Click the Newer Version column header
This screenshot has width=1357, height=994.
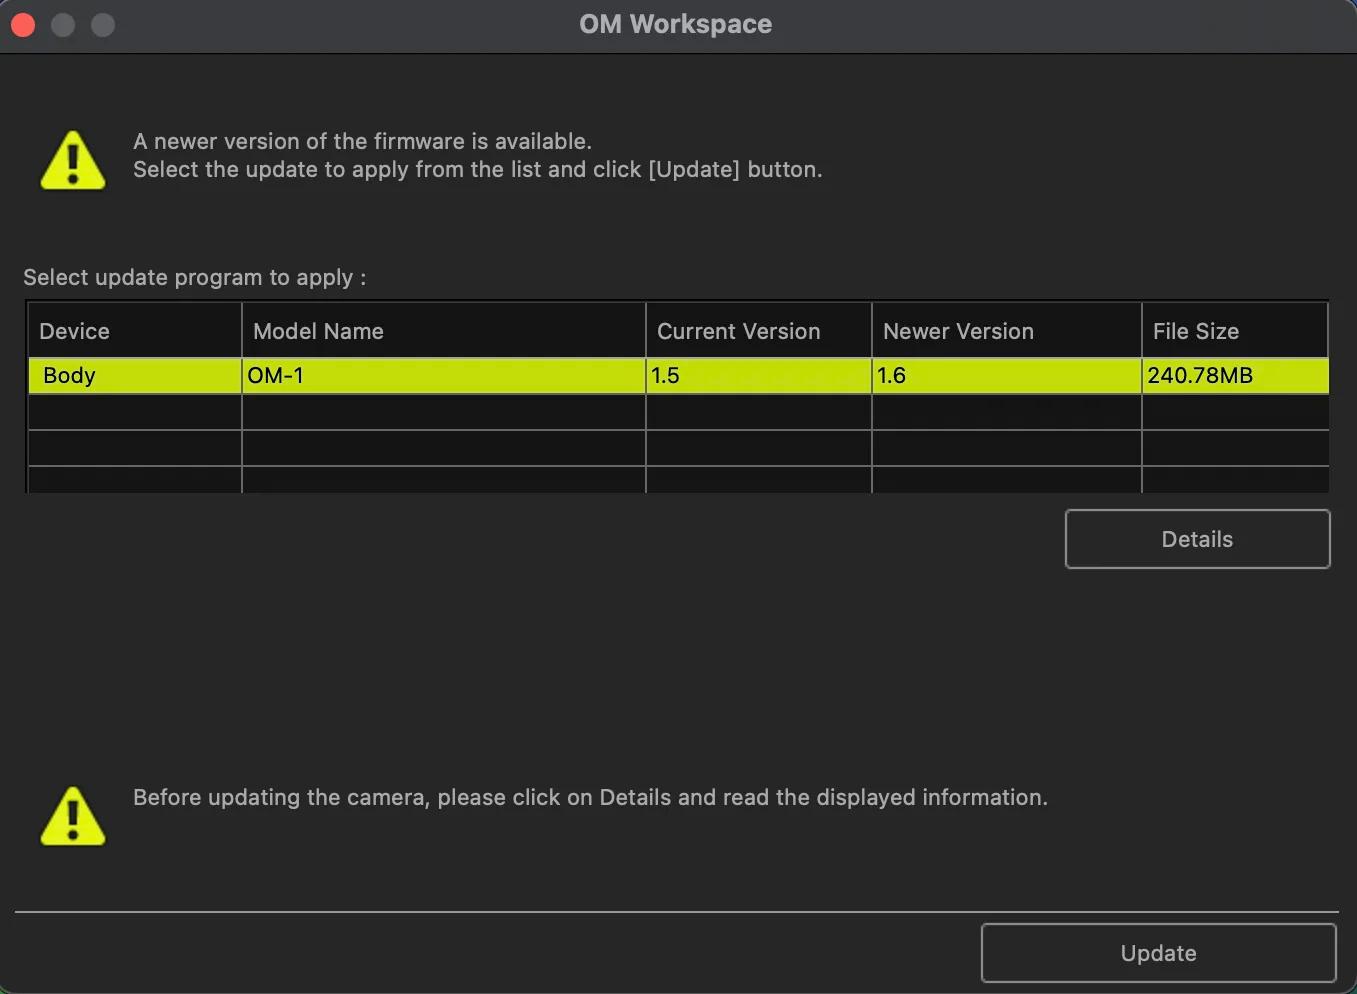(1007, 331)
